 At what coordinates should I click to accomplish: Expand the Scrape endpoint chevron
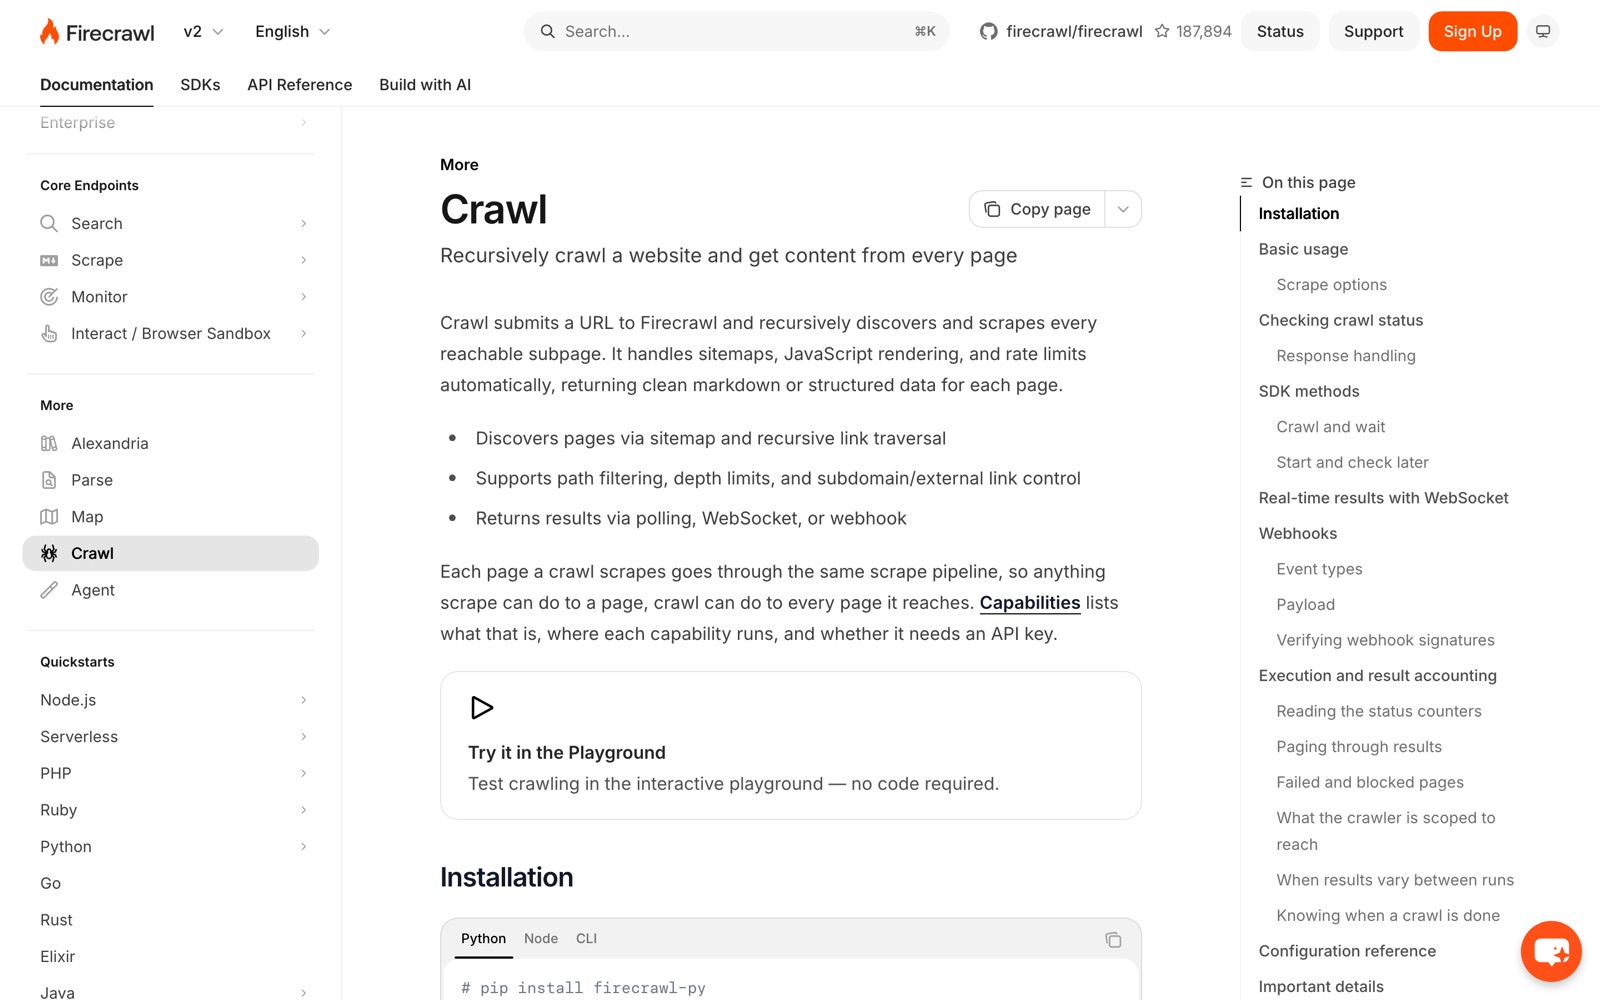tap(303, 260)
